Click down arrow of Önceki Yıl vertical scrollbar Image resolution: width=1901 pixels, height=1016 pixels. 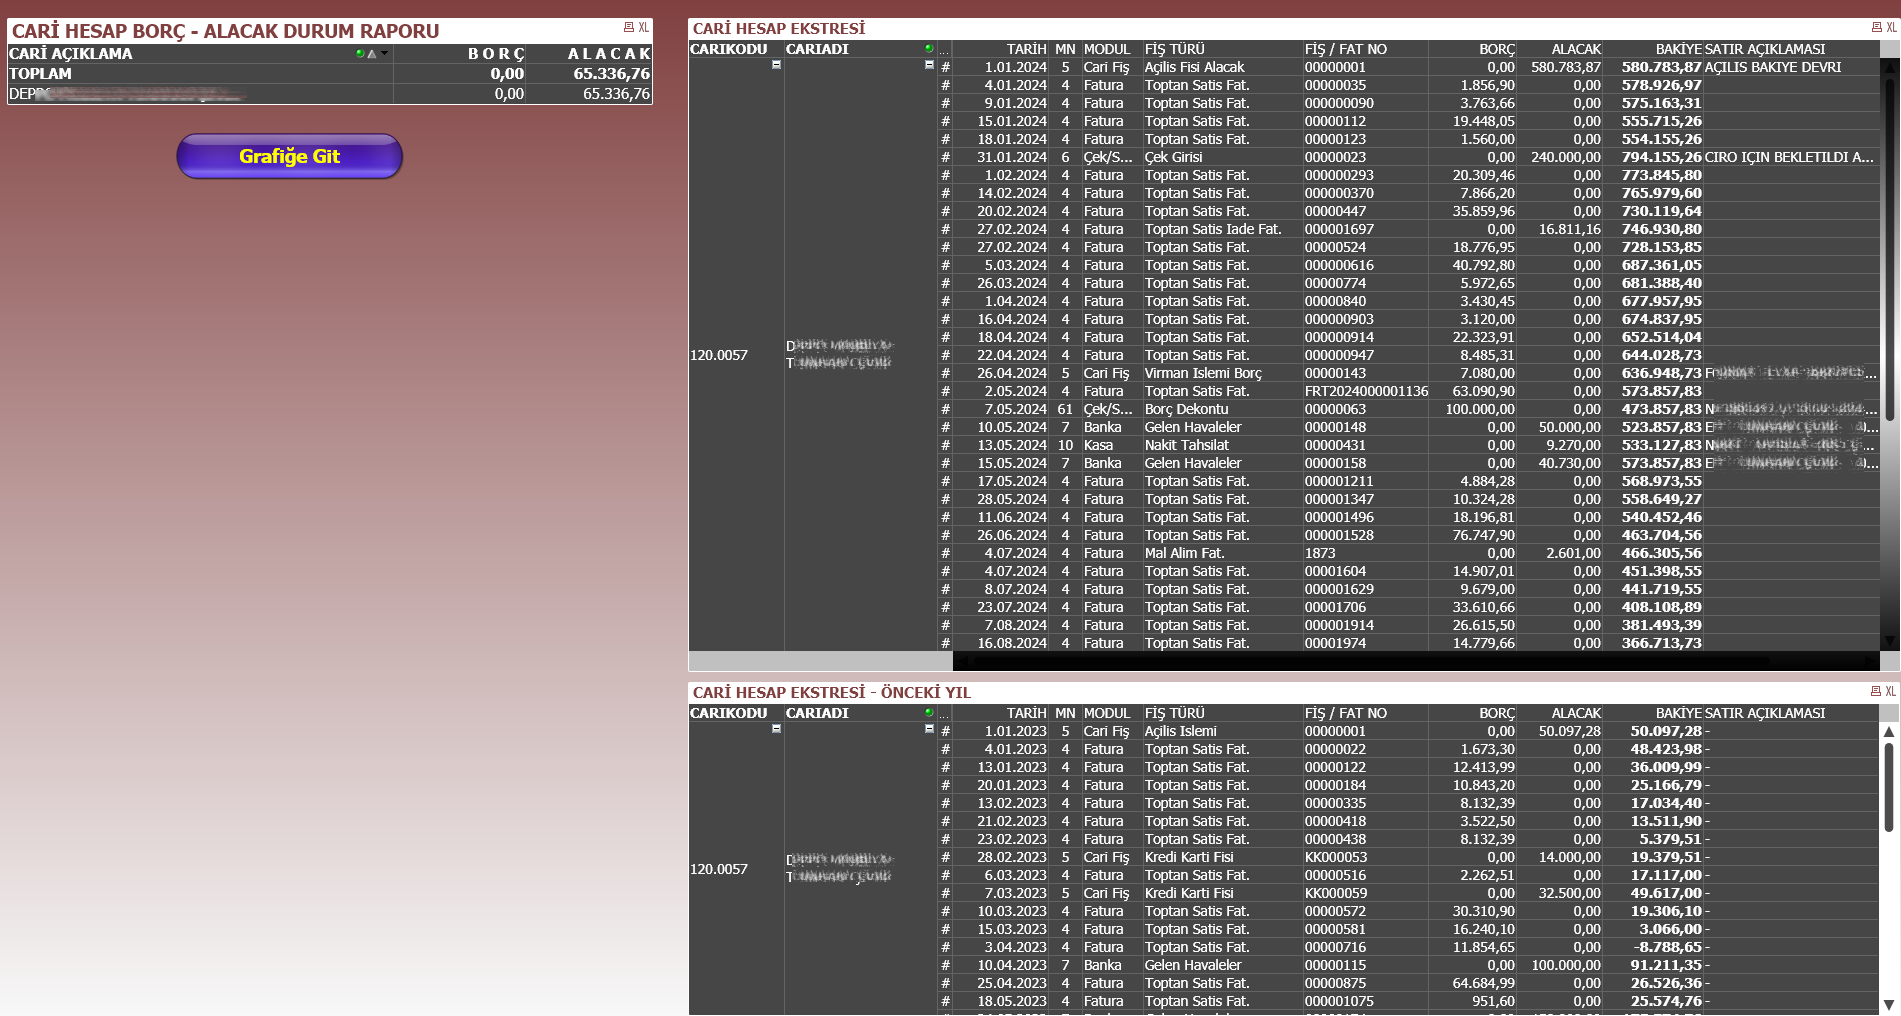(1889, 1004)
